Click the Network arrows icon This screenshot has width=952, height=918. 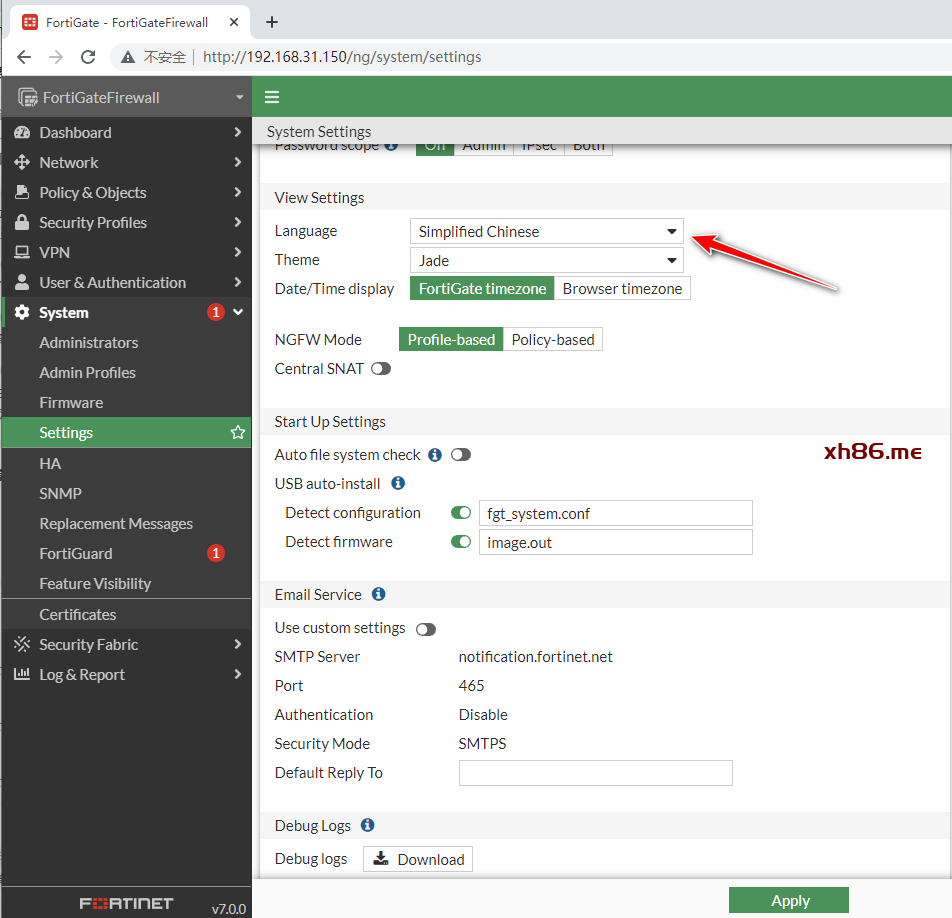click(22, 162)
